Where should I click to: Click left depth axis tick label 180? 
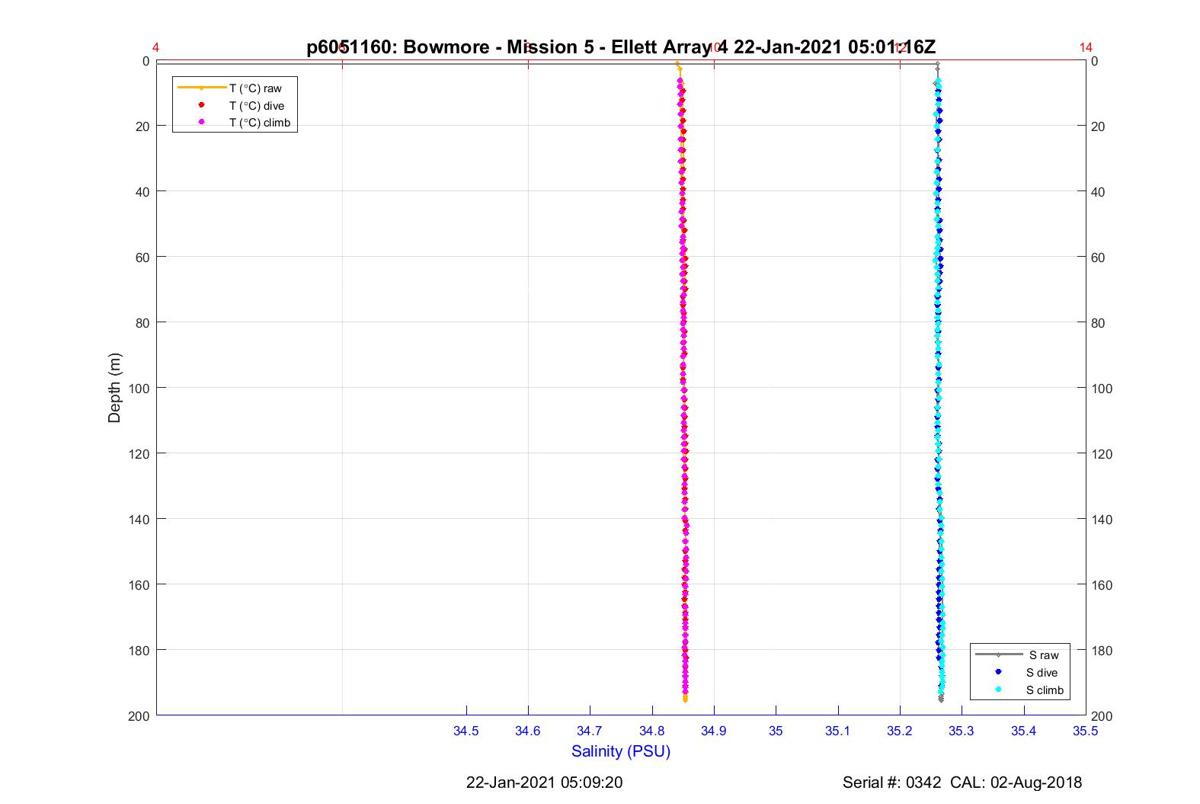(139, 650)
